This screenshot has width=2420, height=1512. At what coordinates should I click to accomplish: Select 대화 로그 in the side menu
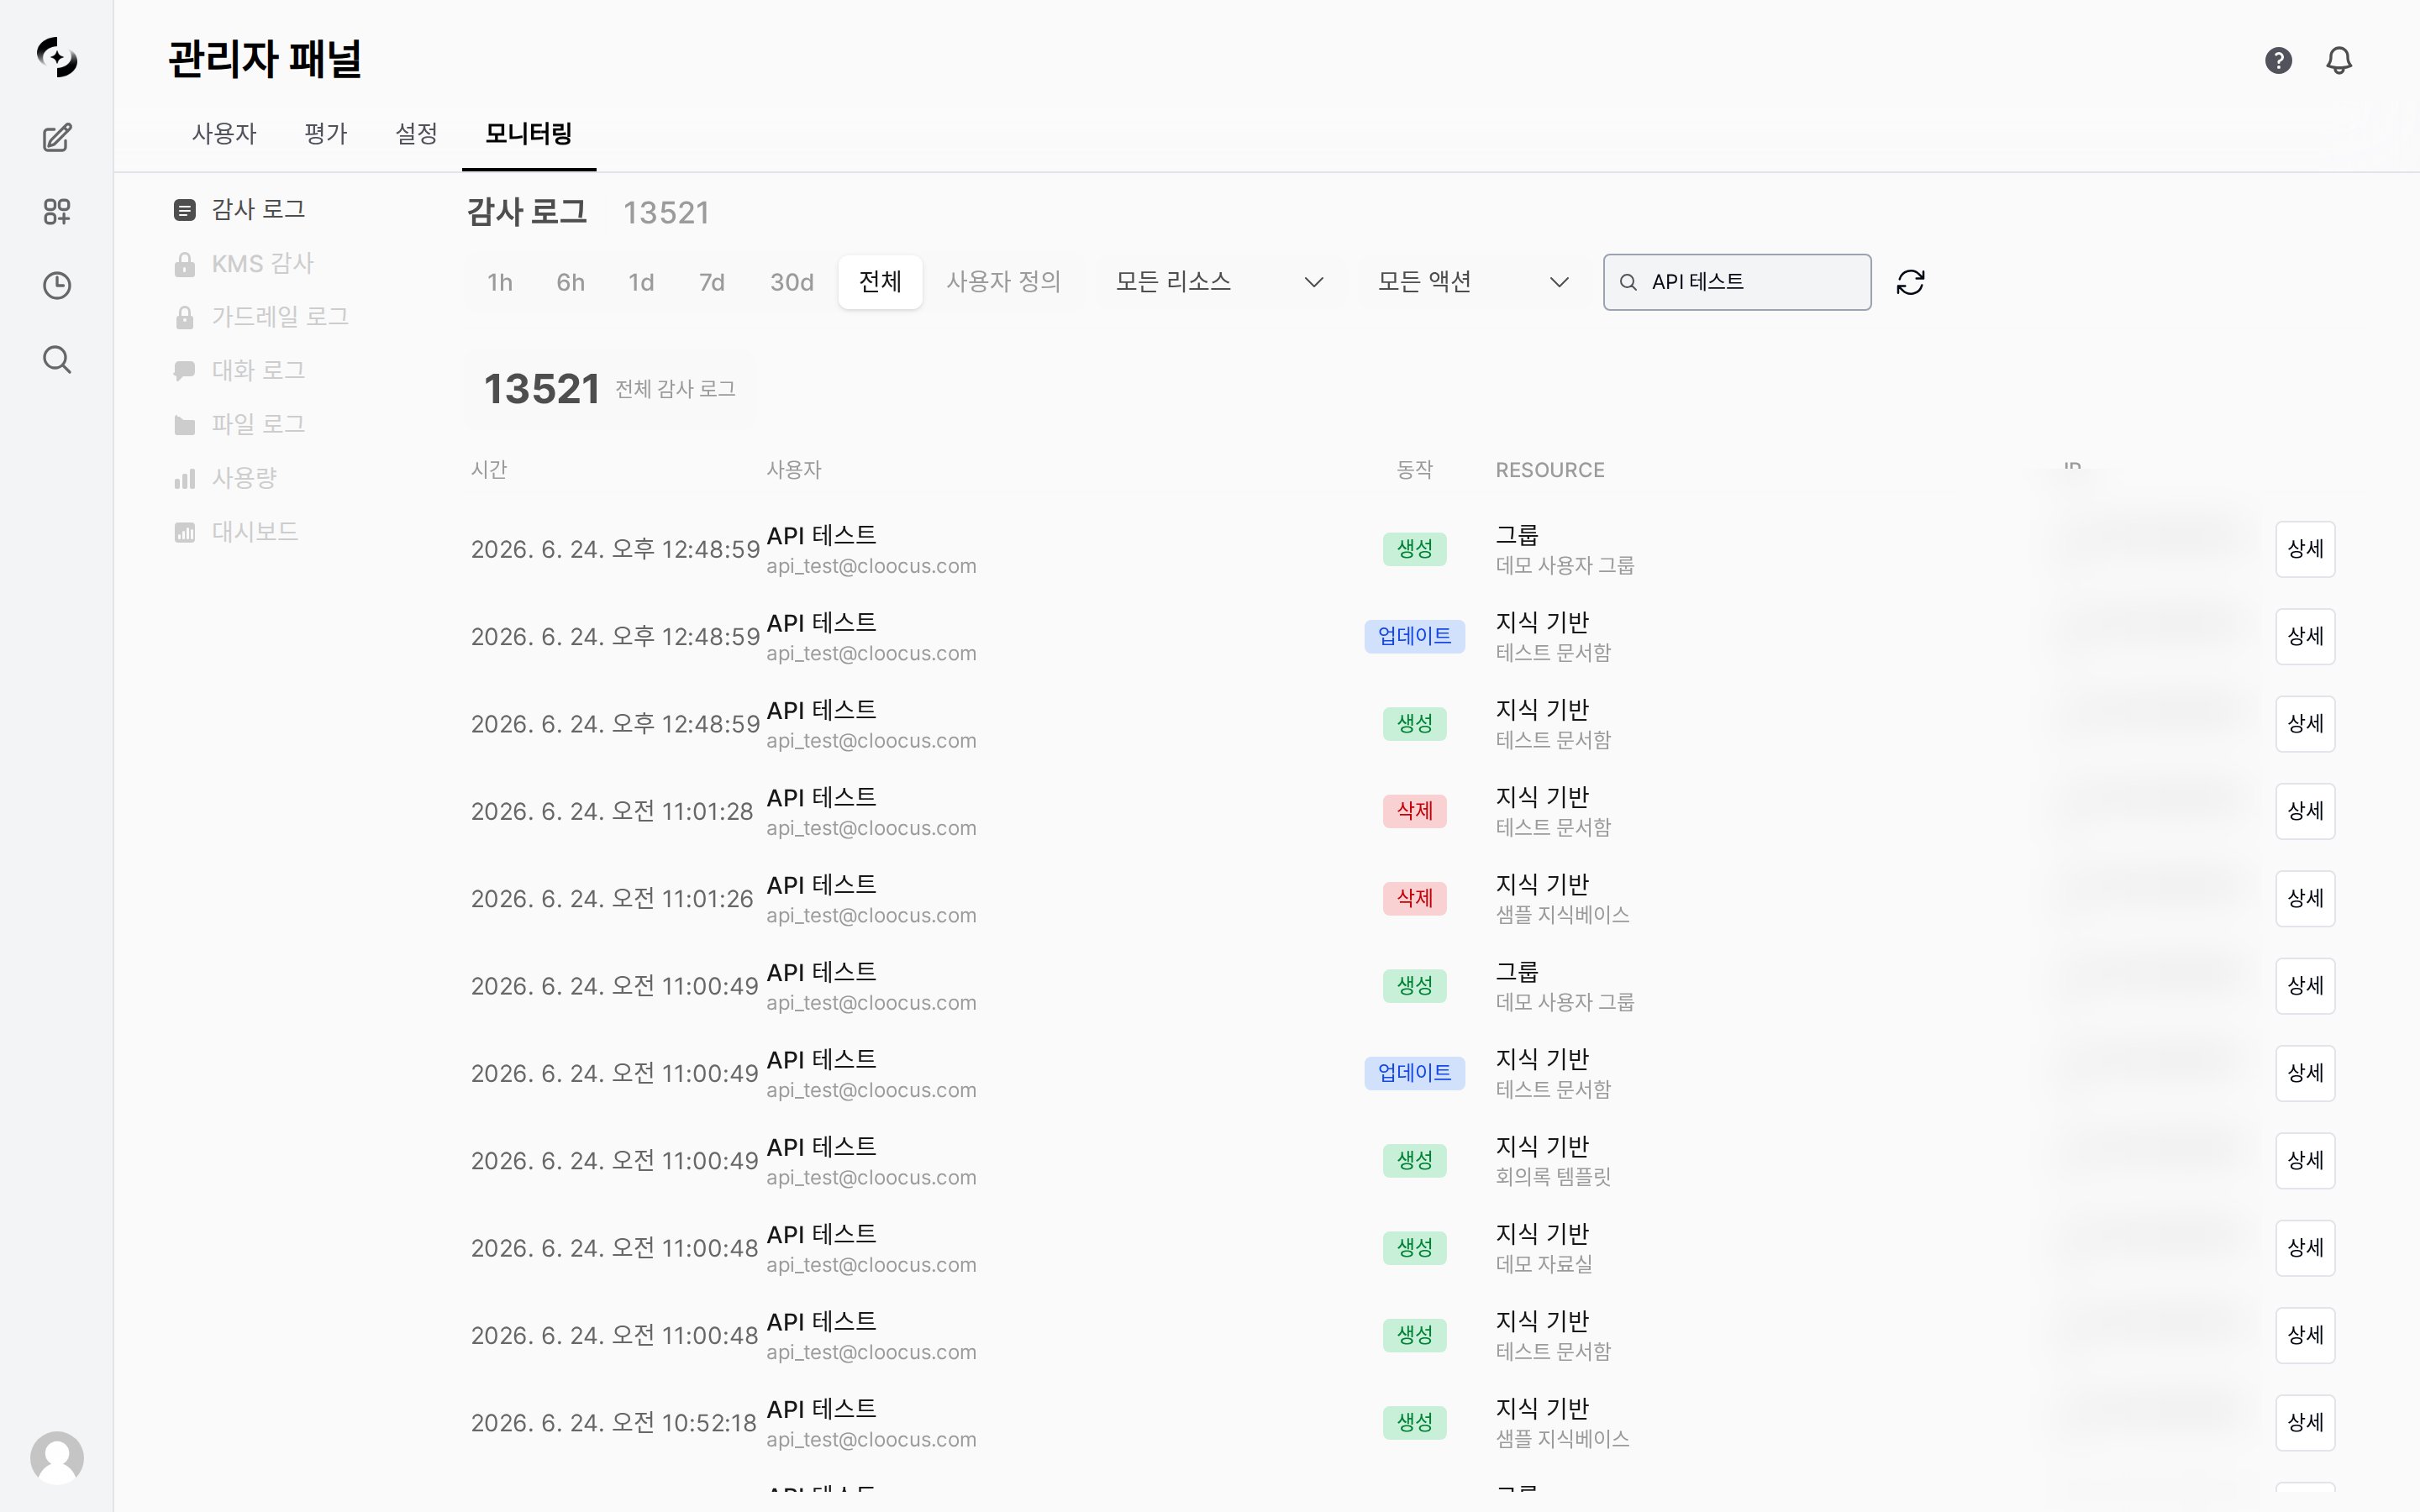pos(239,371)
